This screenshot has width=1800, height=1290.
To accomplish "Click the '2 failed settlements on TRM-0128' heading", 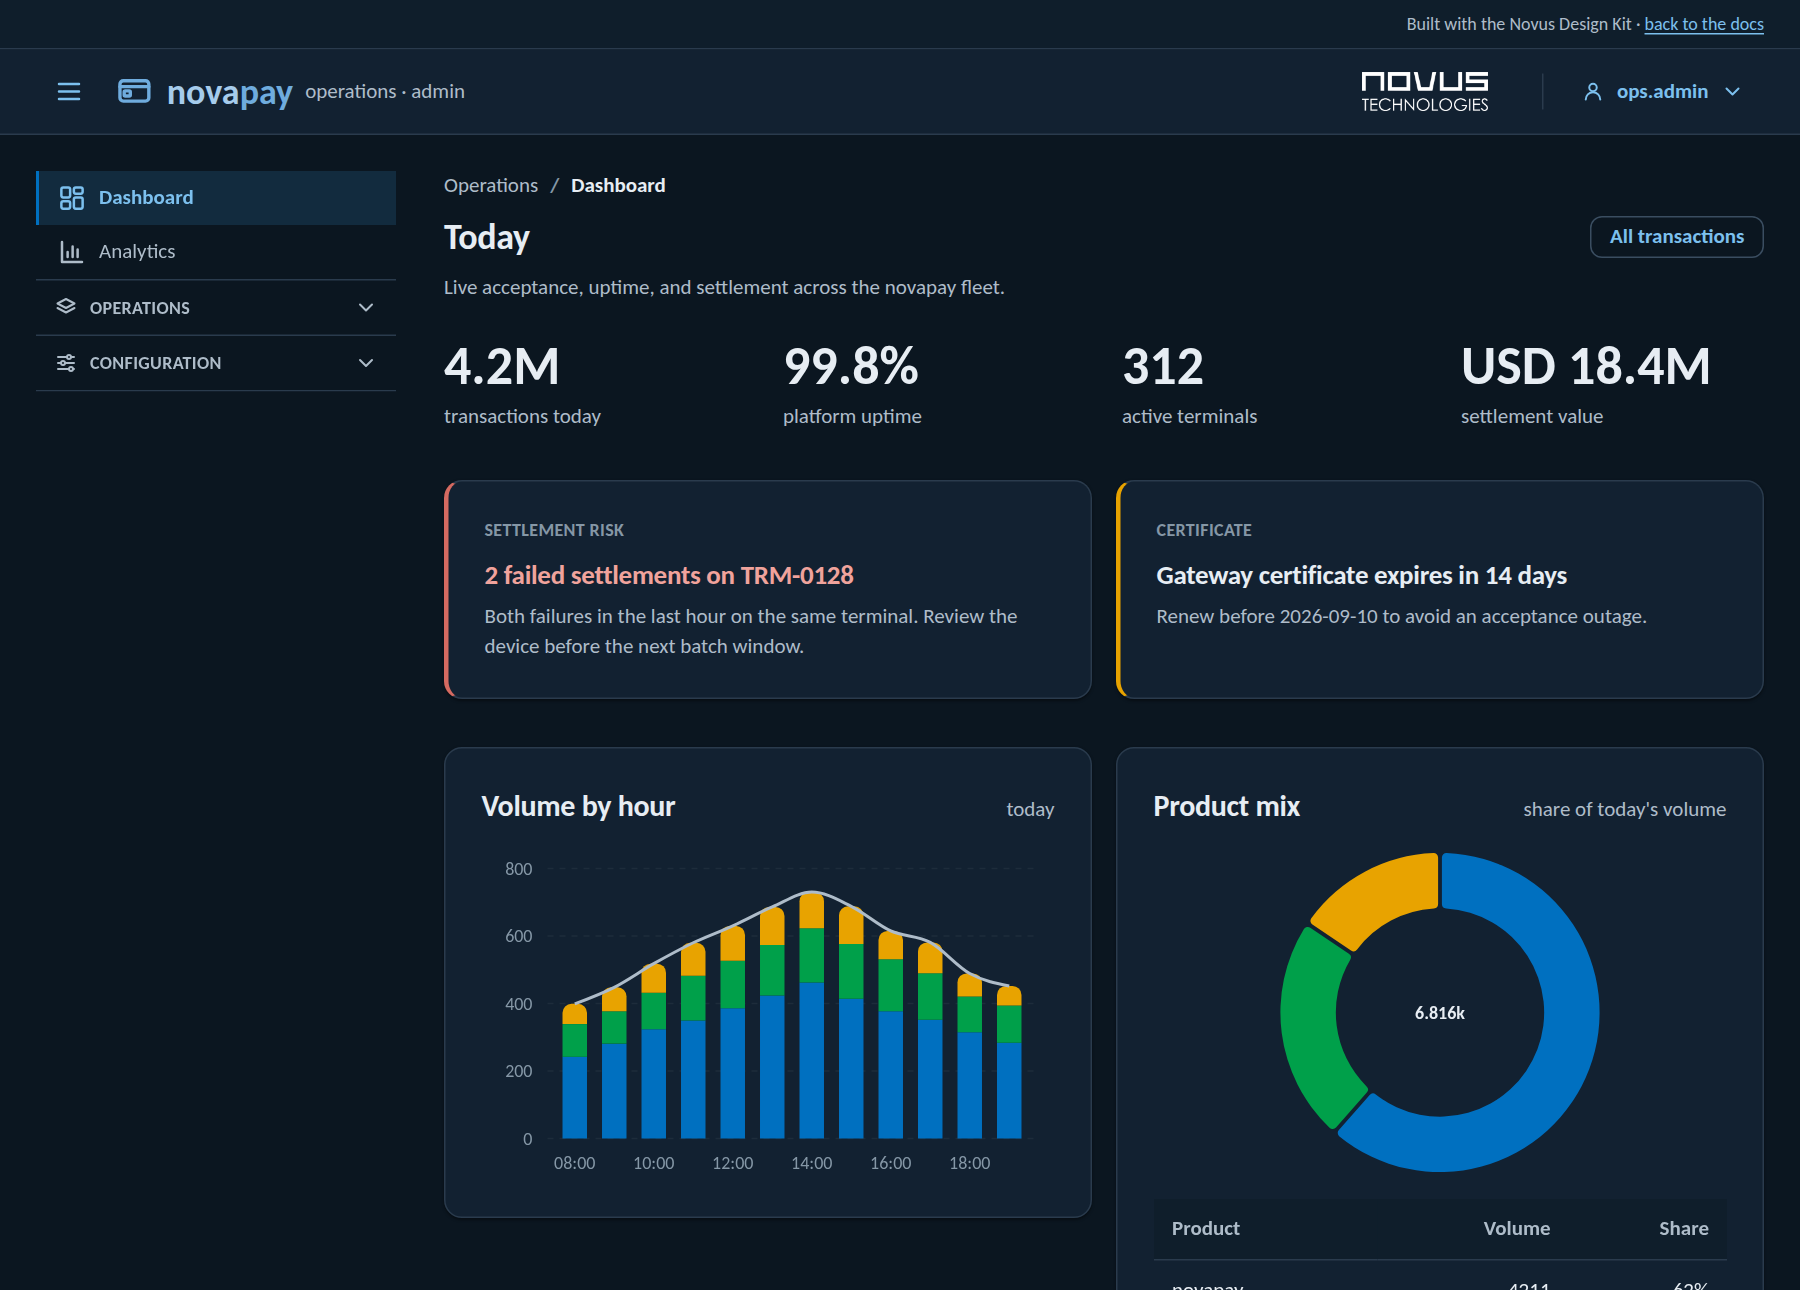I will coord(669,575).
